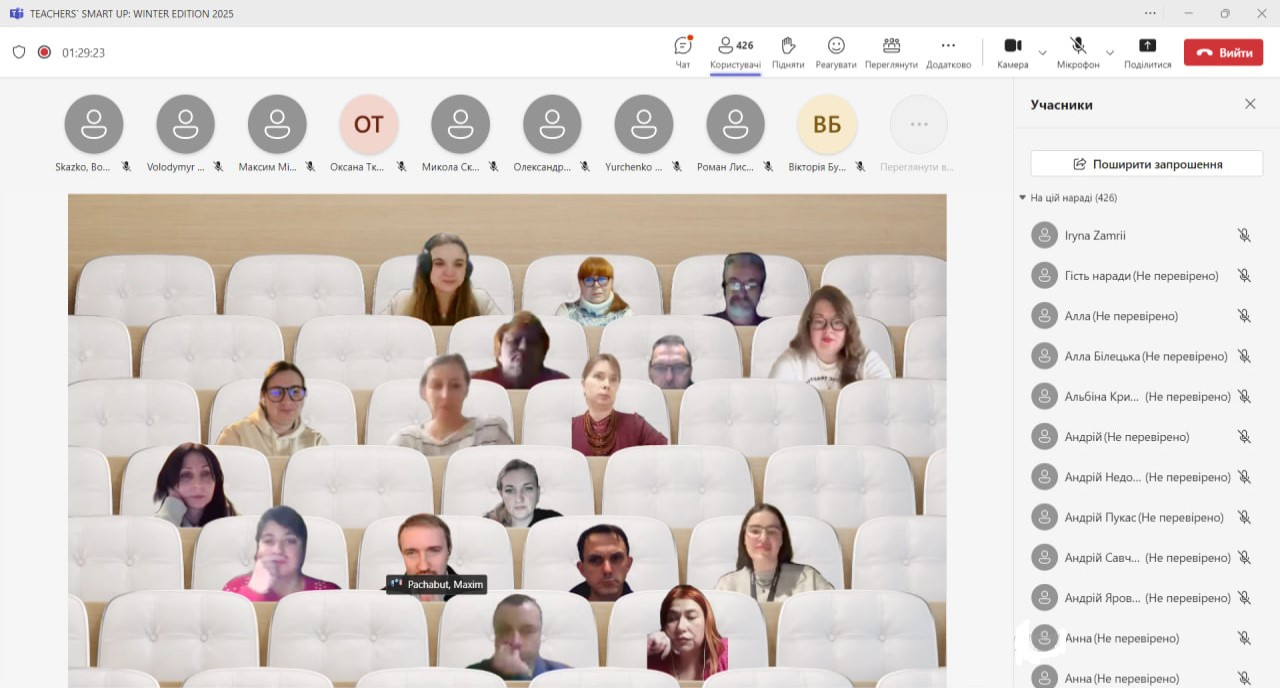The width and height of the screenshot is (1280, 688).
Task: Open Реагувати reactions menu
Action: (836, 52)
